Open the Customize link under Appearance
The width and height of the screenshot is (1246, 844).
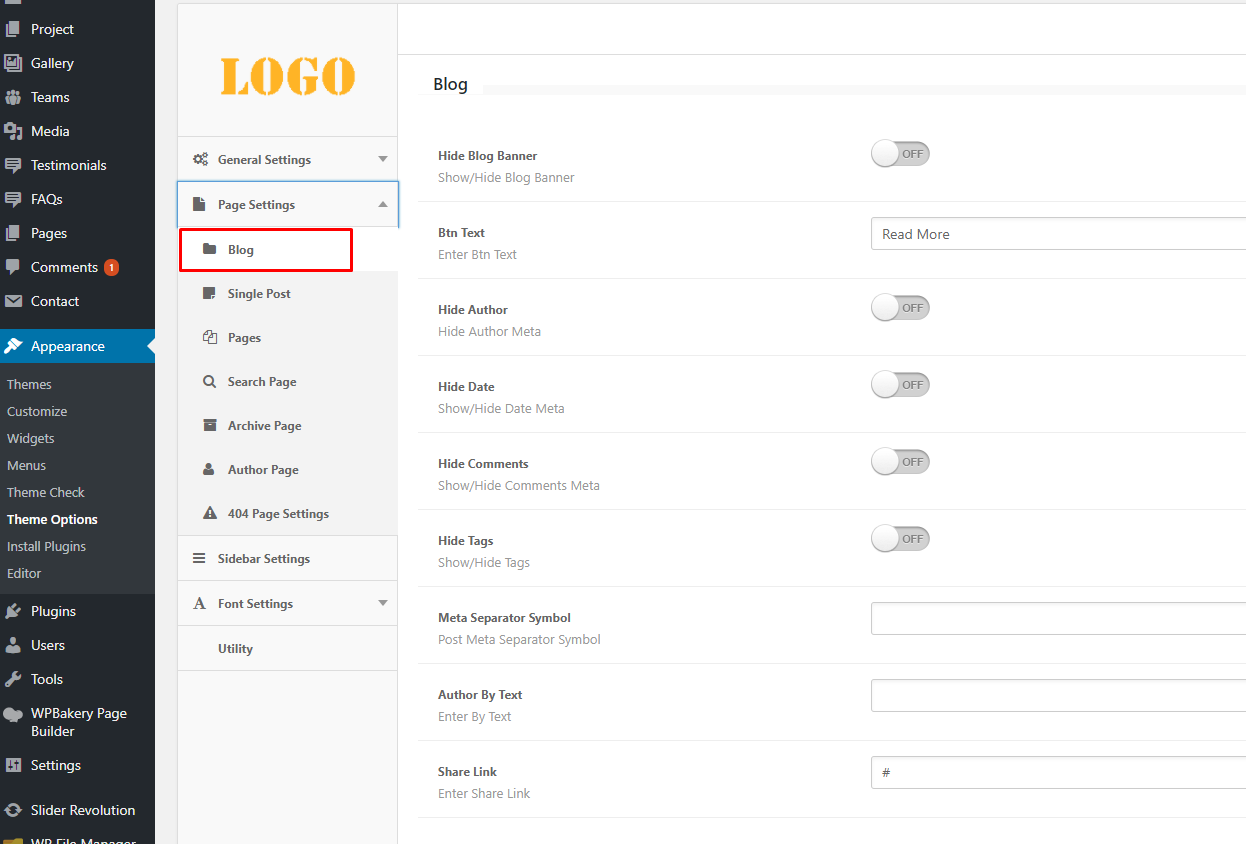(37, 411)
